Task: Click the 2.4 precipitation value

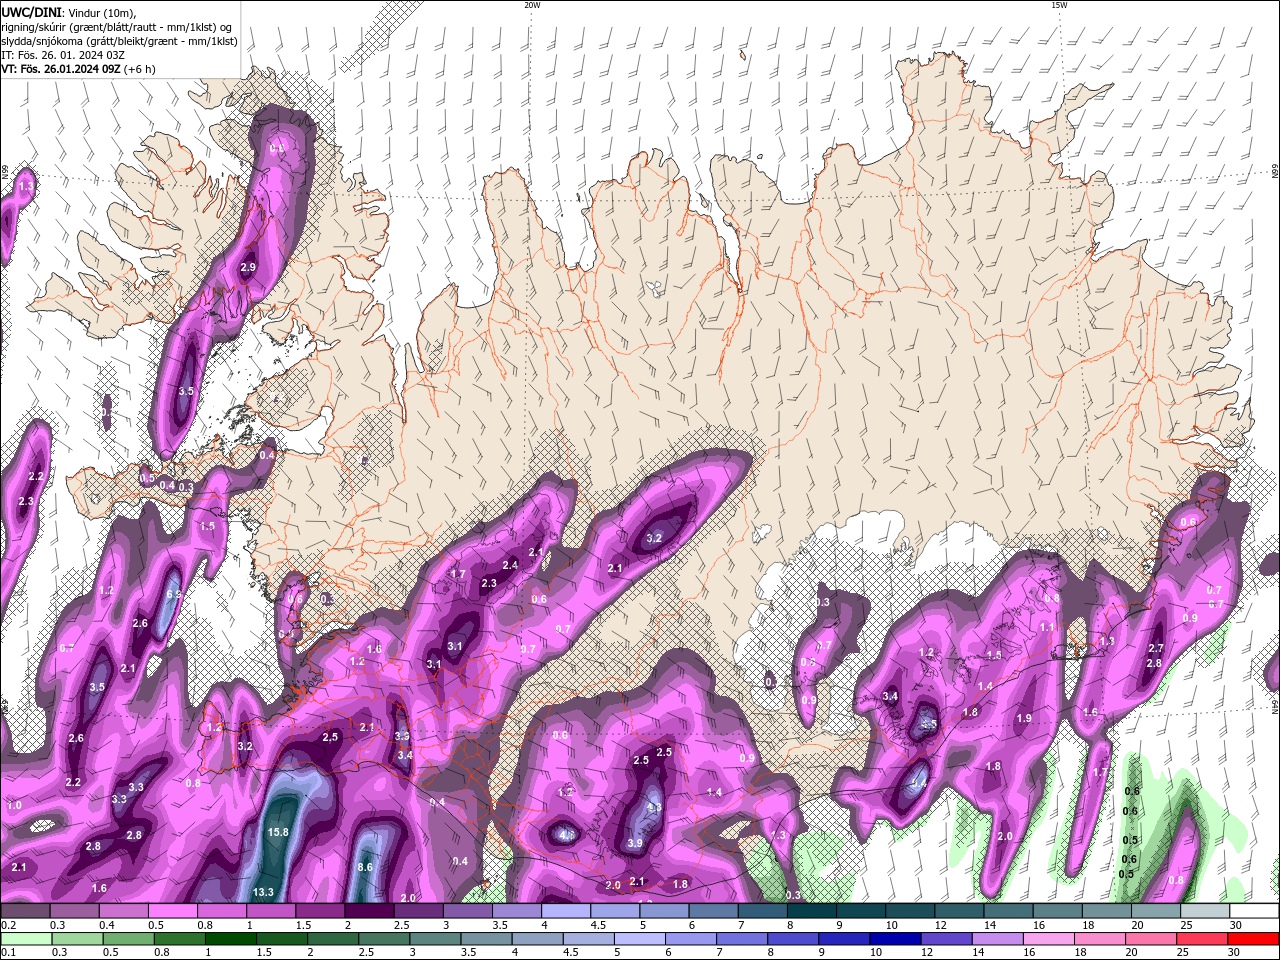Action: coord(510,565)
